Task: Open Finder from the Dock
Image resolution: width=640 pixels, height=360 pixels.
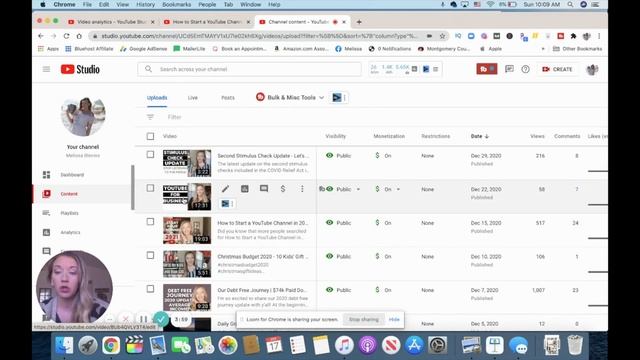Action: point(64,345)
